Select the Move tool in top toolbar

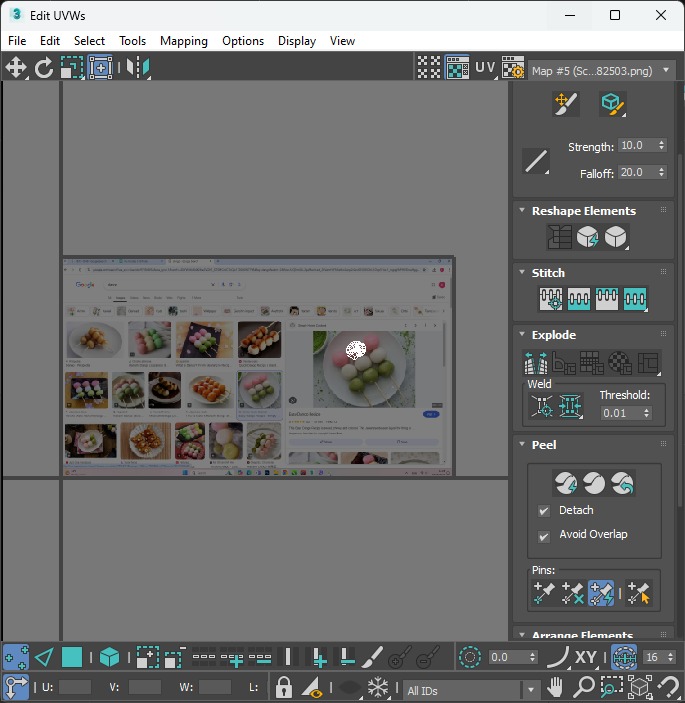[x=16, y=68]
